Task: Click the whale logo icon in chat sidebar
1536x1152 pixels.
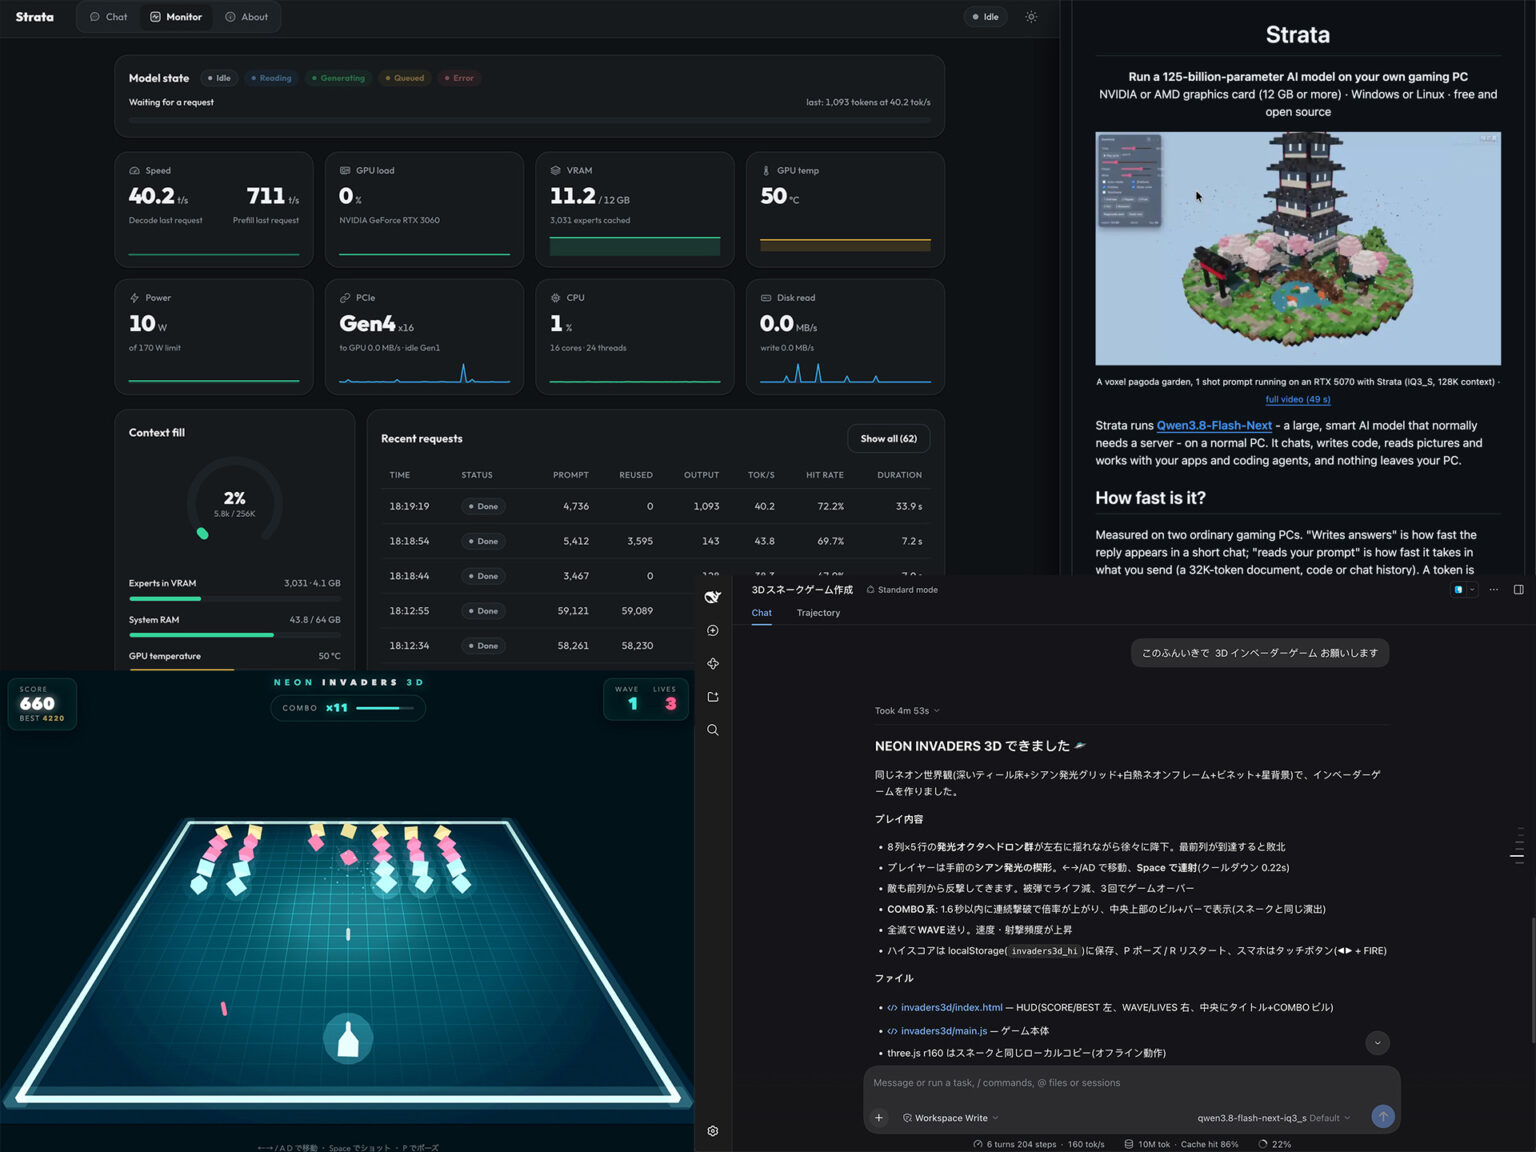Action: (713, 597)
